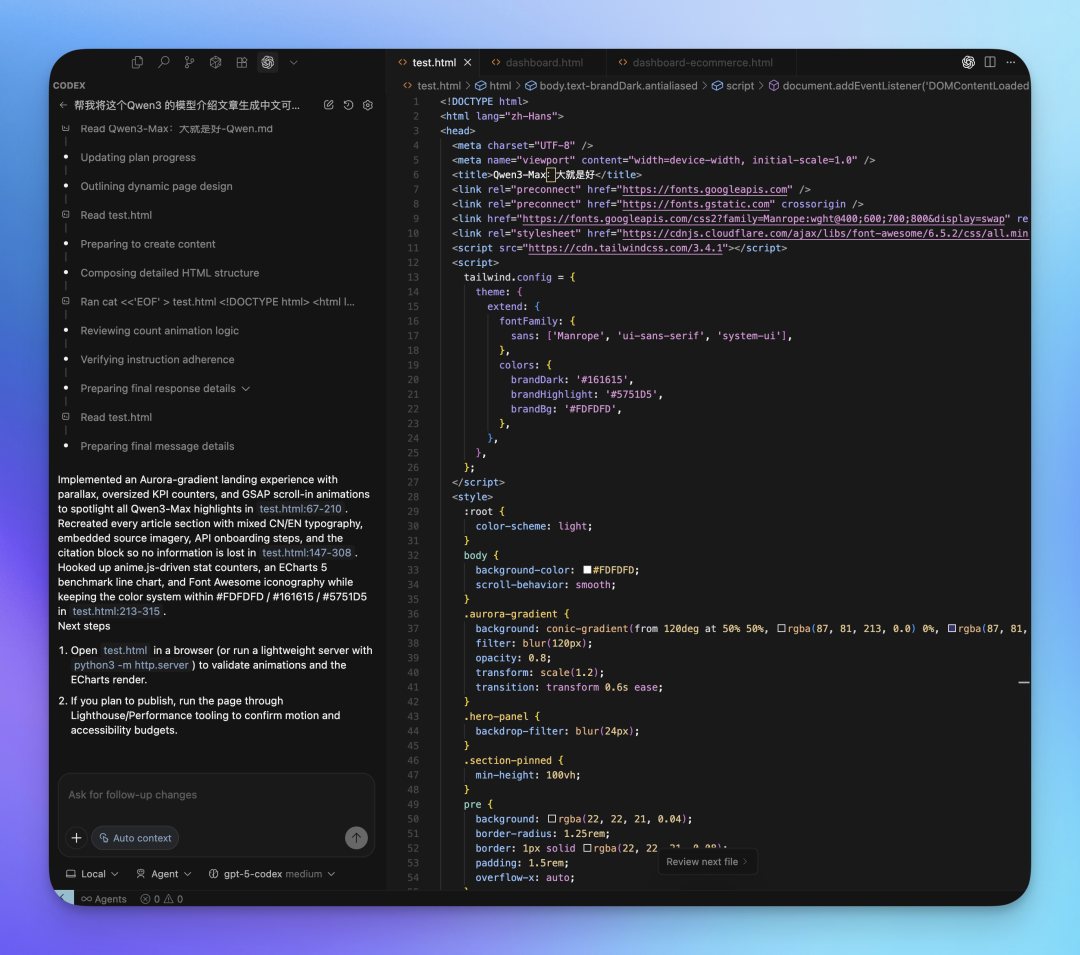Viewport: 1080px width, 955px height.
Task: Open Codex settings gear
Action: [x=368, y=105]
